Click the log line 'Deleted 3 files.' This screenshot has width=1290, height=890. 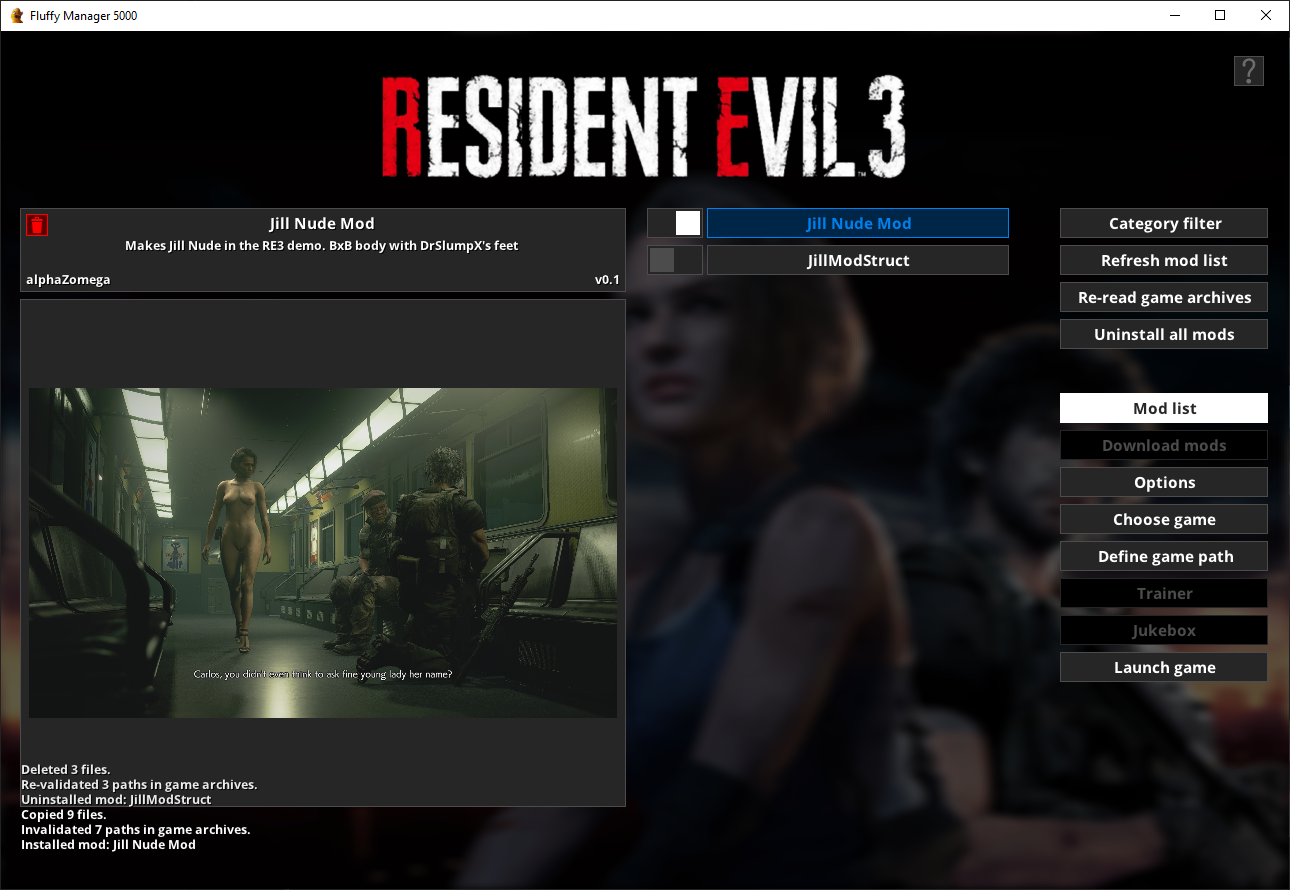[x=66, y=770]
